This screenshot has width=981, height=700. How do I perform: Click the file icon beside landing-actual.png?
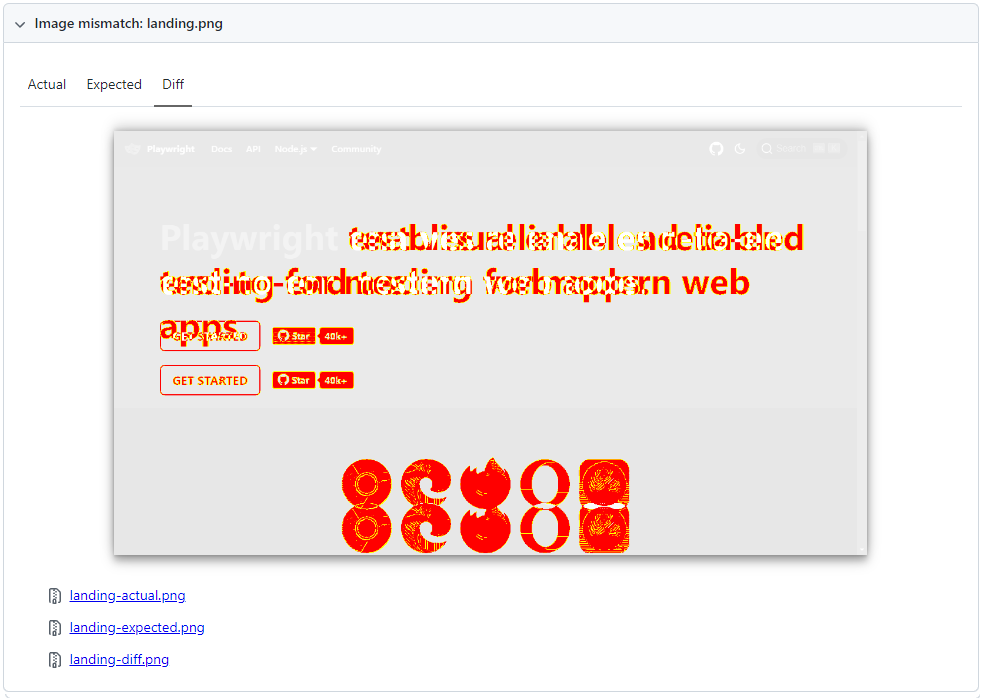click(55, 596)
